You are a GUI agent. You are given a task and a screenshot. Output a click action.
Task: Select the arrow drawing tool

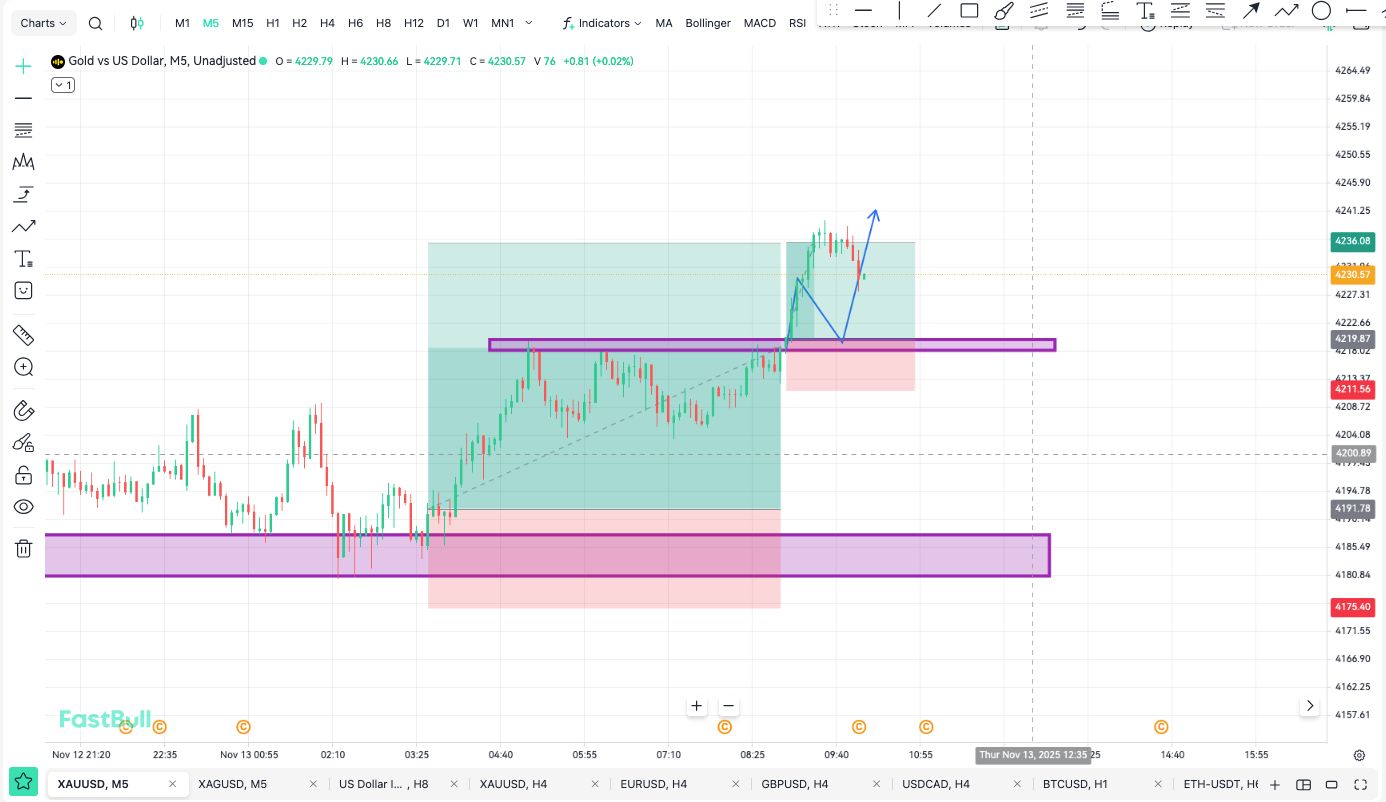(x=1250, y=11)
